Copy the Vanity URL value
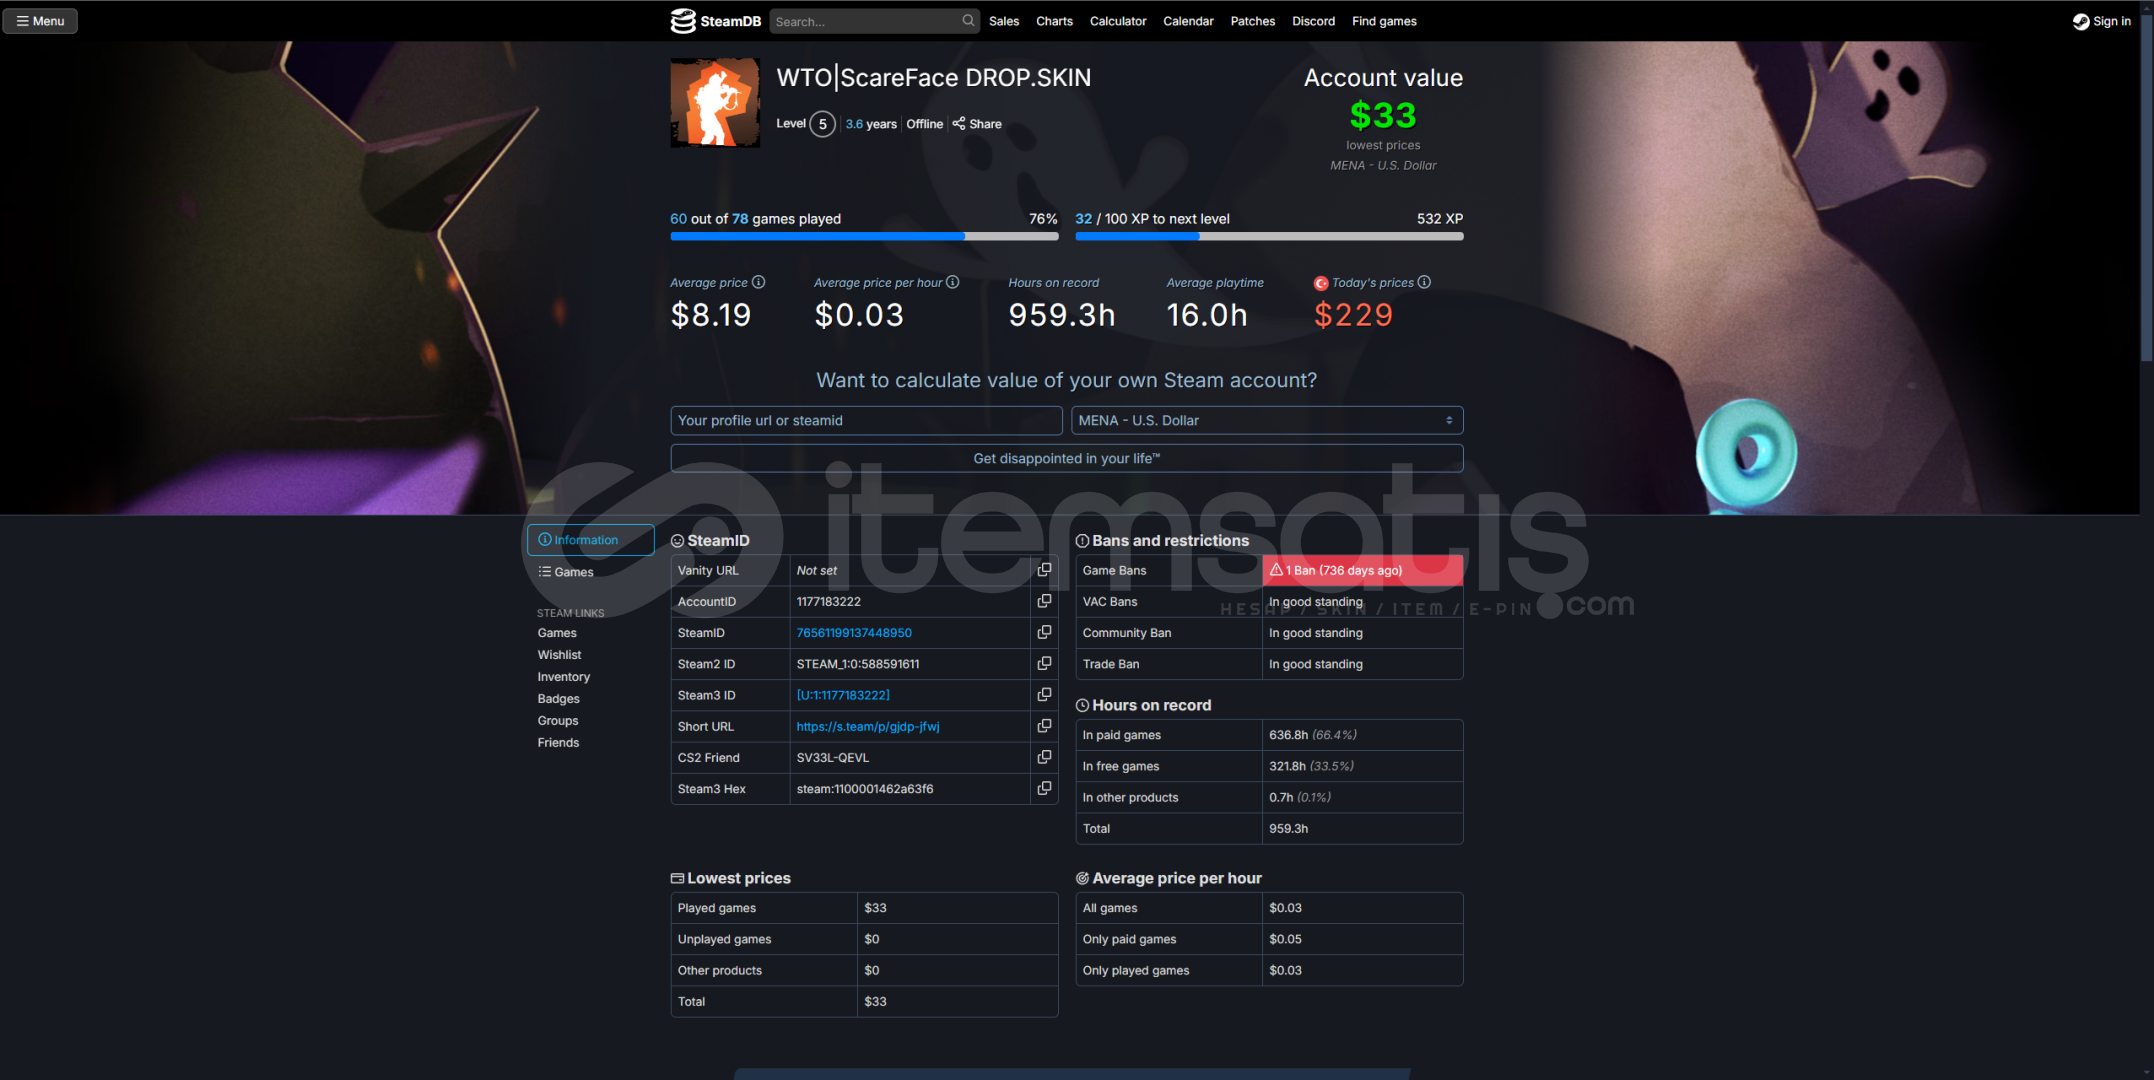Image resolution: width=2154 pixels, height=1080 pixels. 1044,570
